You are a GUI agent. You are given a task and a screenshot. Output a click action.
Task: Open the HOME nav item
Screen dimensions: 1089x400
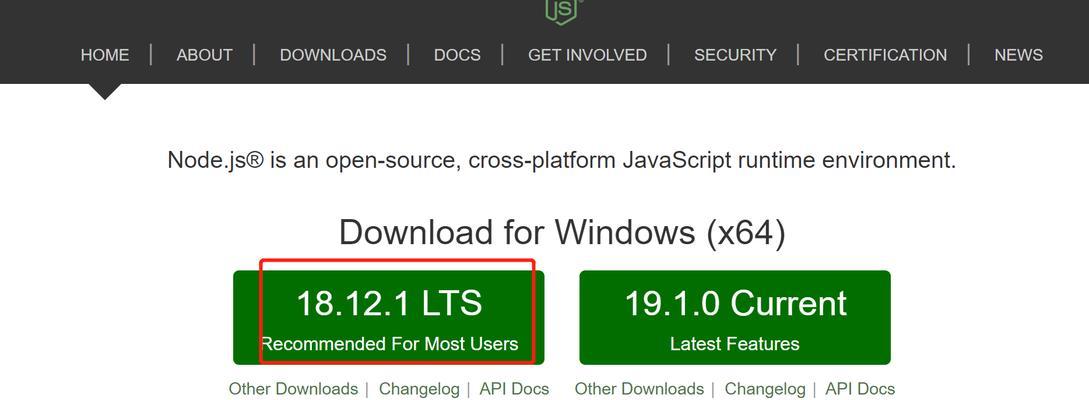pyautogui.click(x=105, y=55)
